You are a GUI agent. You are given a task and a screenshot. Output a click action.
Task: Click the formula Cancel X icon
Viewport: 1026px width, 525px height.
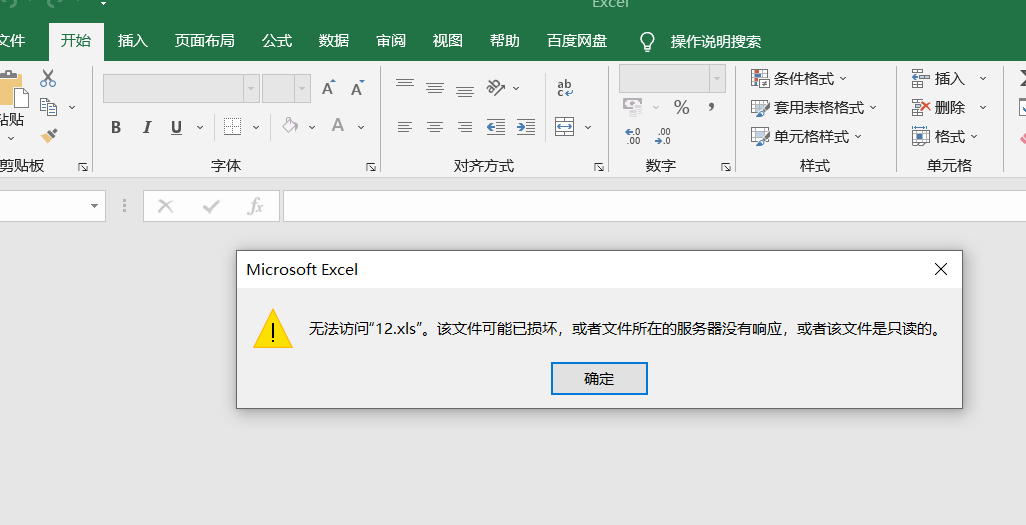click(x=166, y=206)
